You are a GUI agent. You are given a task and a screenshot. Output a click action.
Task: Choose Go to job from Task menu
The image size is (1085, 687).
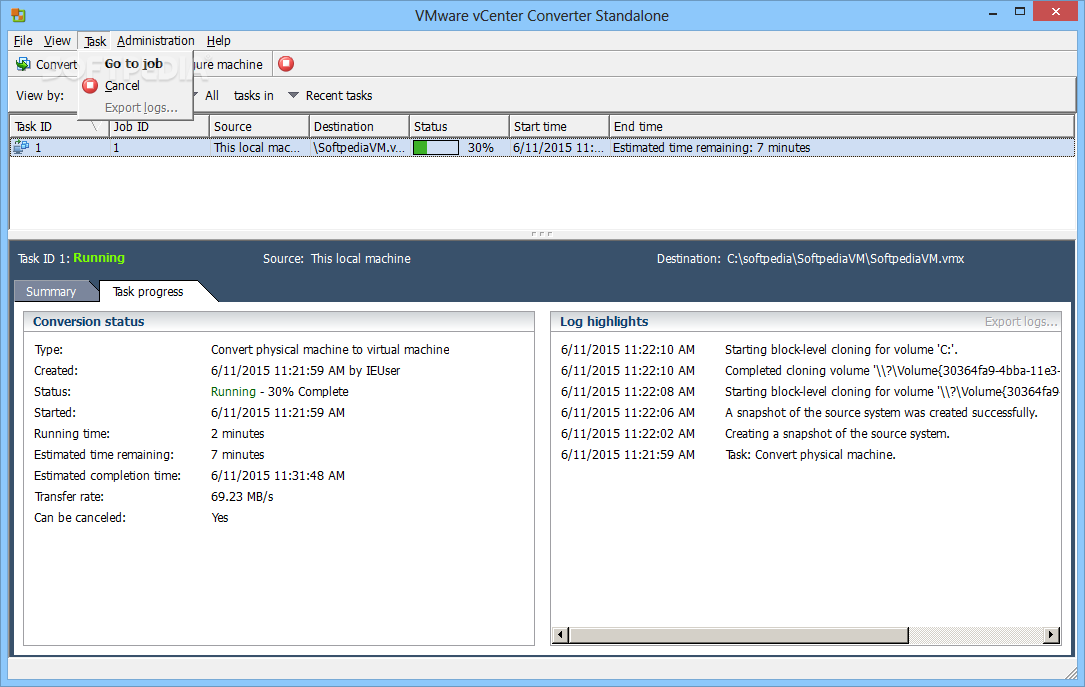click(x=134, y=64)
